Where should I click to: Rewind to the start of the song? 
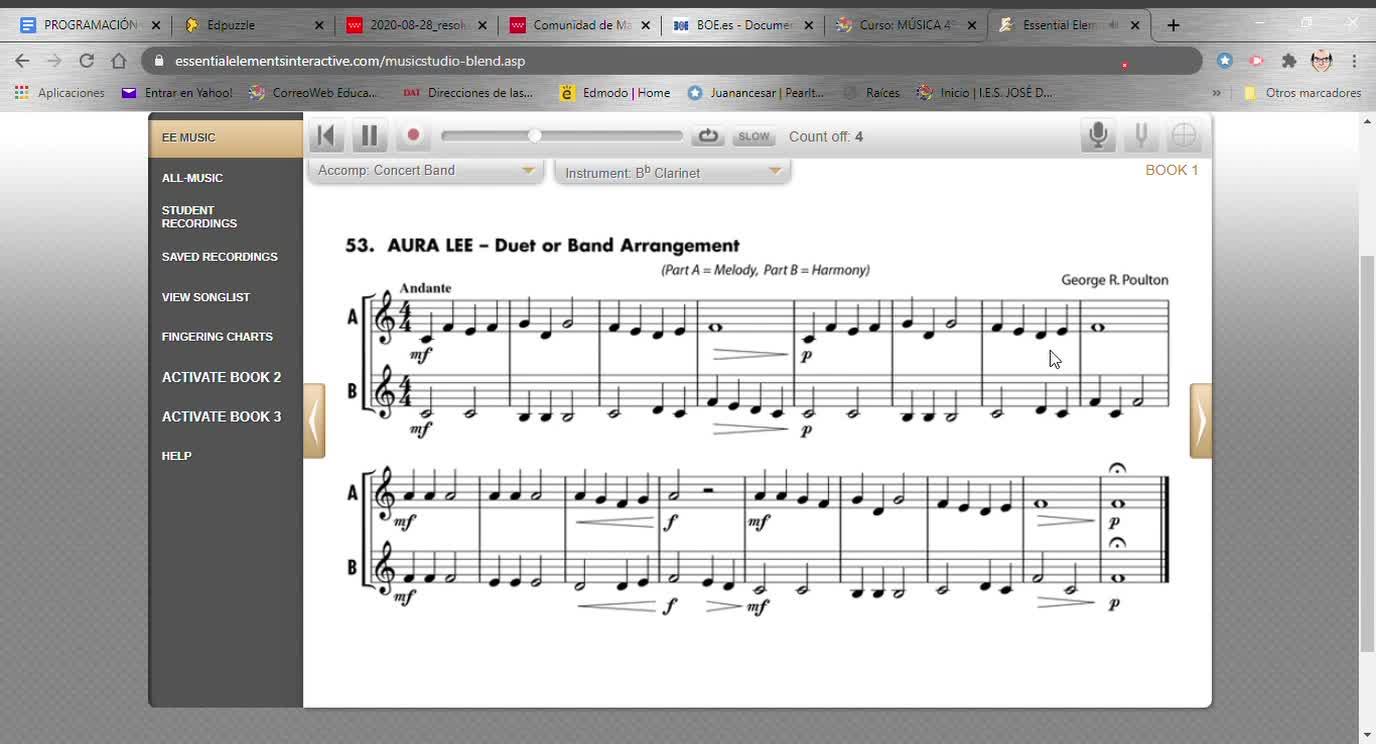tap(326, 136)
